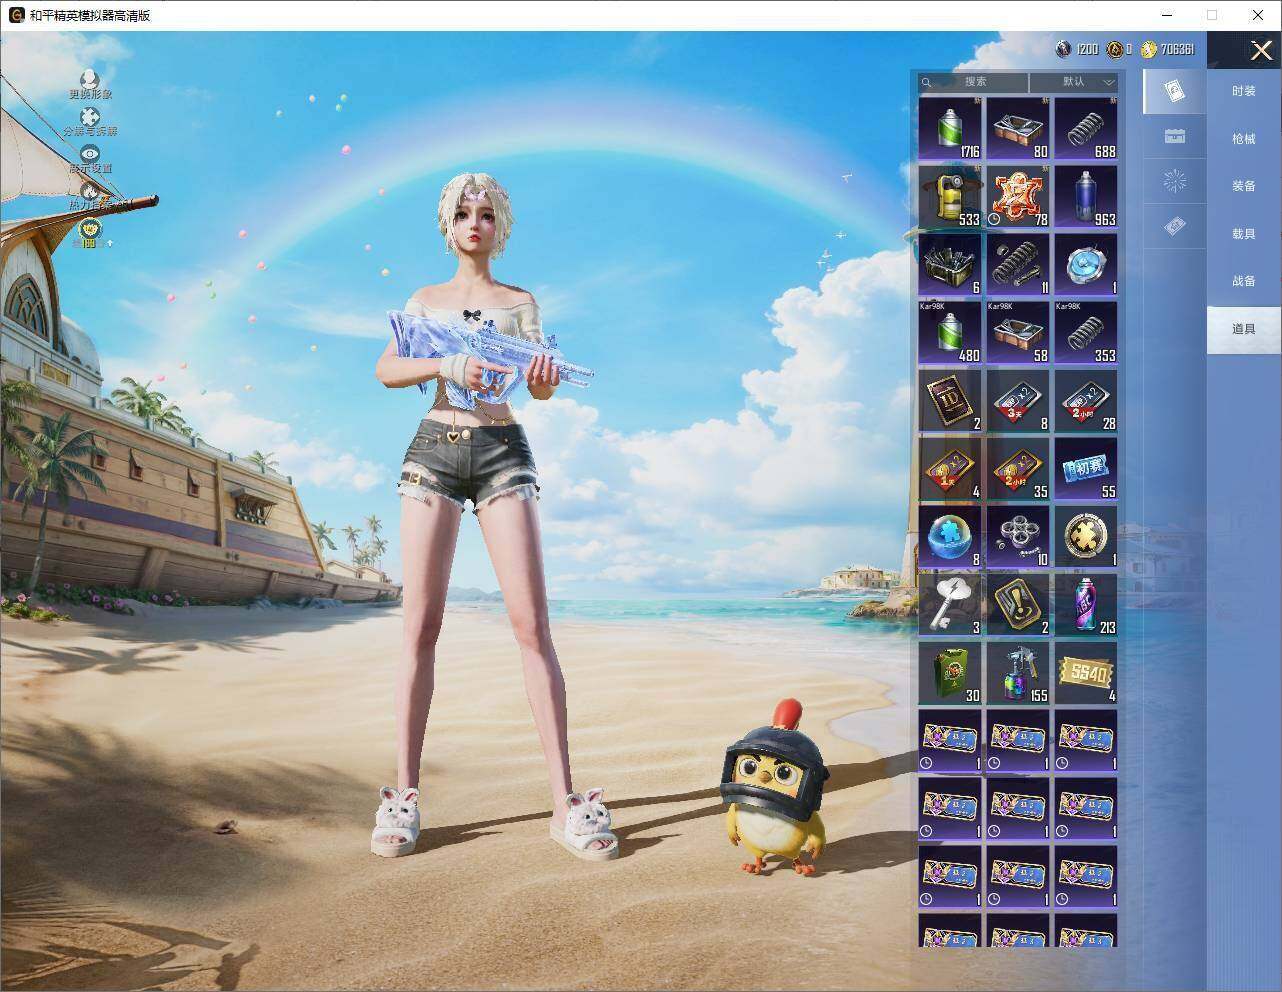This screenshot has height=992, width=1282.
Task: Select the SS40 gold ticket with count 4
Action: [x=1086, y=672]
